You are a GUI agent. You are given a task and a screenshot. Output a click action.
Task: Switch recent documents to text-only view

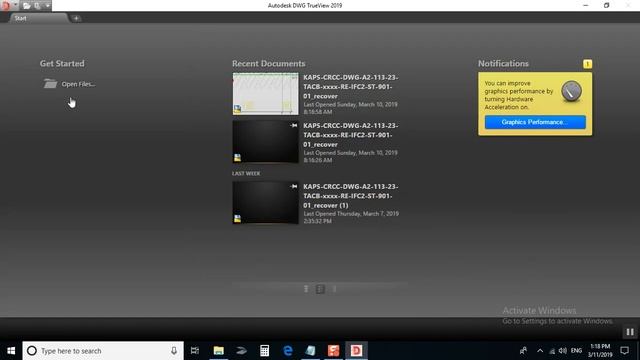coord(334,289)
